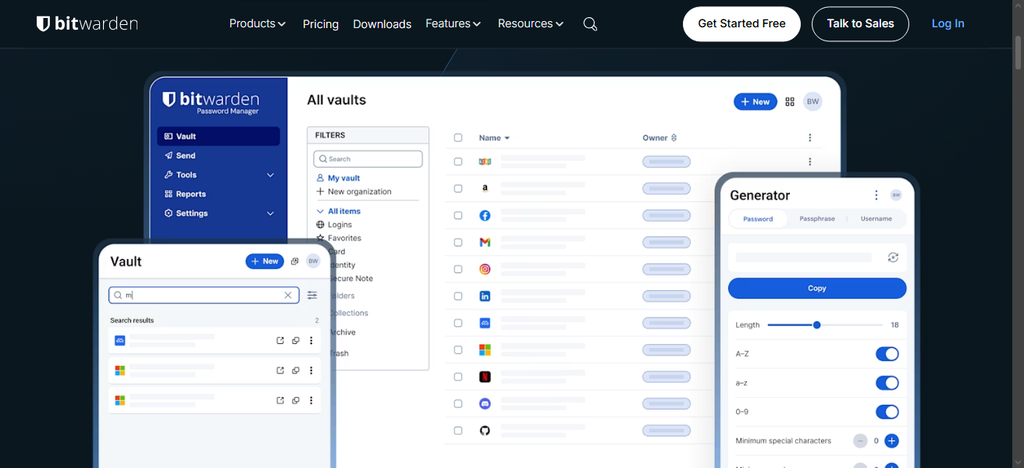Viewport: 1024px width, 468px height.
Task: Check the LinkedIn row checkbox
Action: click(458, 296)
